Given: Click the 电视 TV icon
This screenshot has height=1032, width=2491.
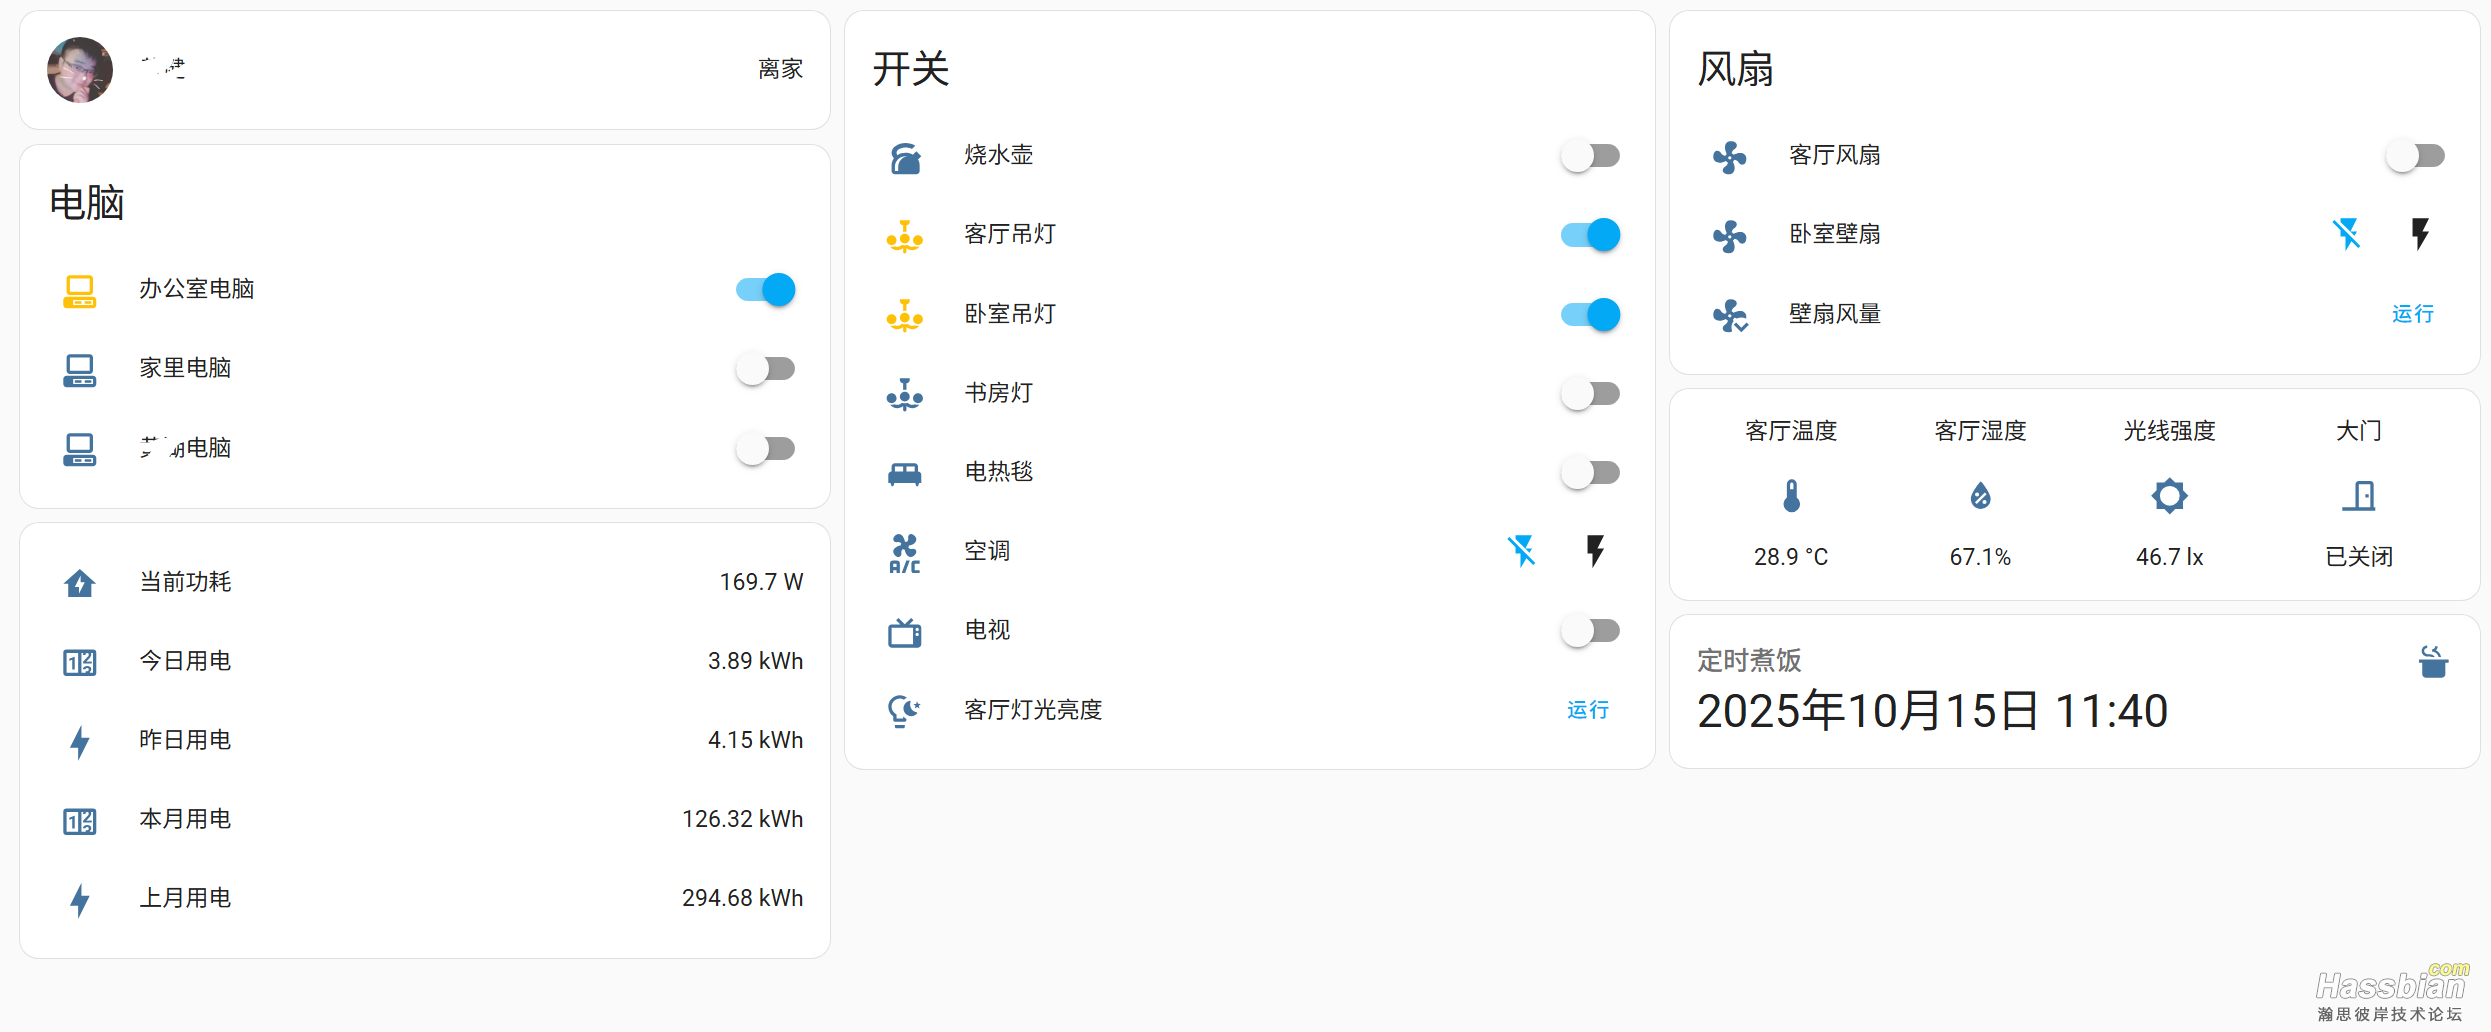Looking at the screenshot, I should click(x=905, y=632).
